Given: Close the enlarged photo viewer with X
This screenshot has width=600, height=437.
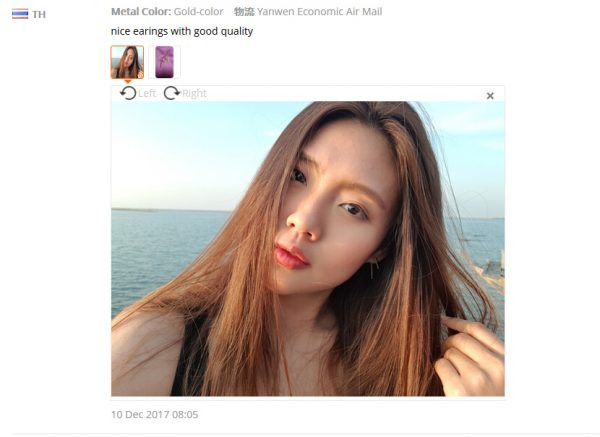Looking at the screenshot, I should click(x=490, y=96).
